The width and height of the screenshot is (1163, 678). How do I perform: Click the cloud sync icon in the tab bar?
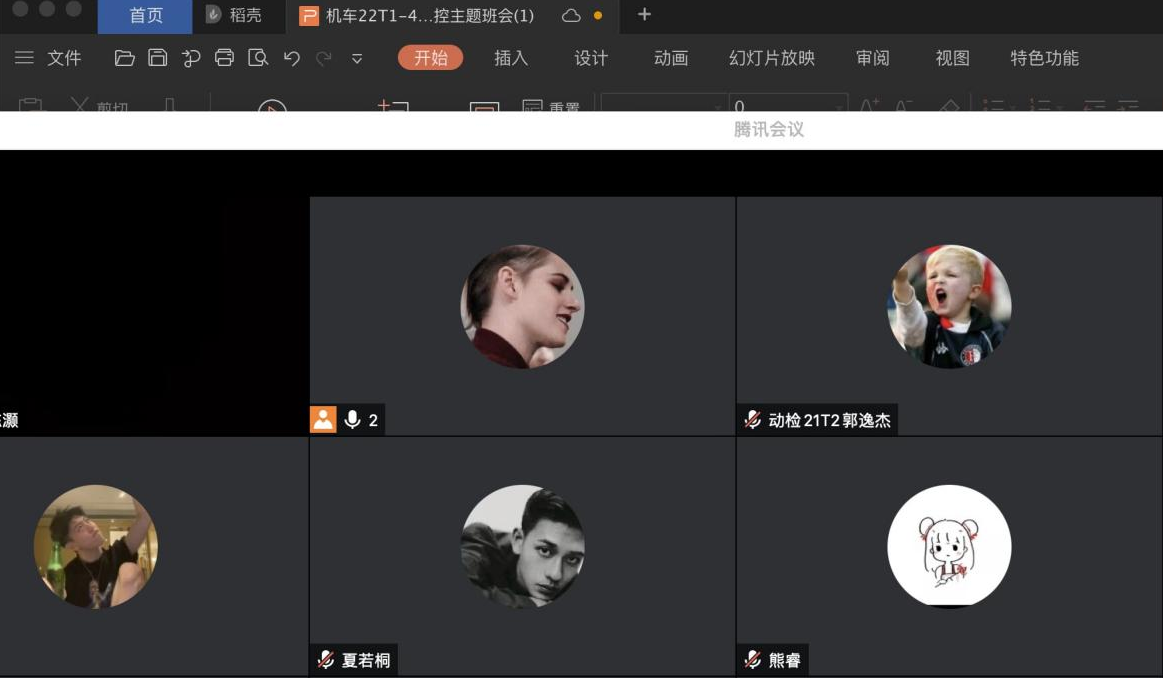tap(570, 16)
